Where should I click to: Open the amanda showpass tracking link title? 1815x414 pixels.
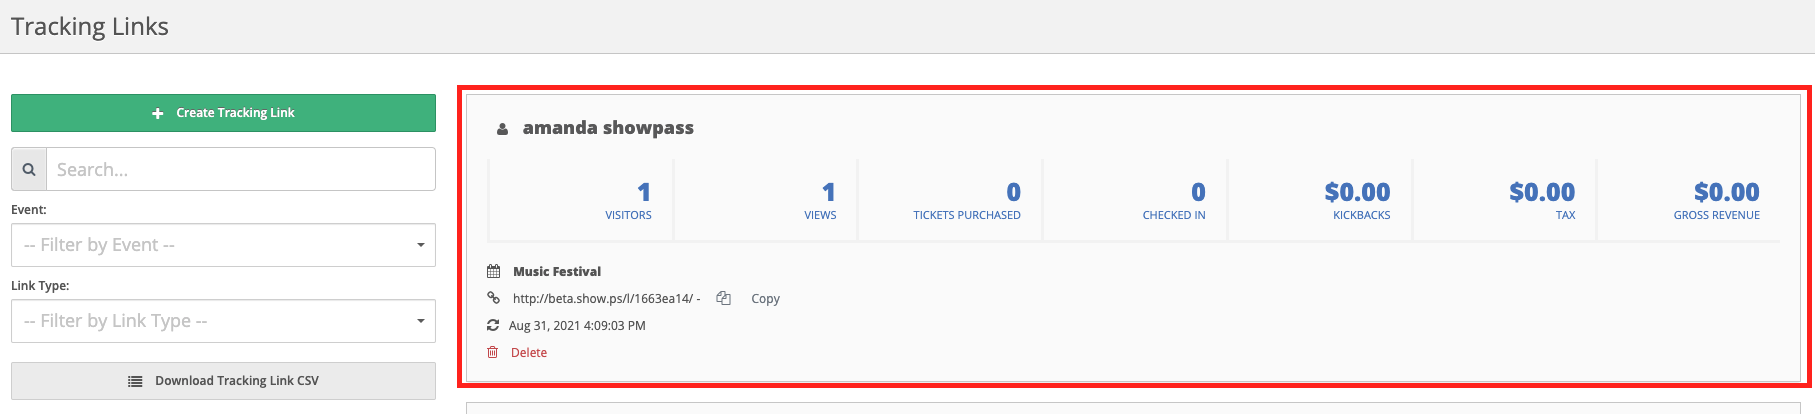(608, 128)
